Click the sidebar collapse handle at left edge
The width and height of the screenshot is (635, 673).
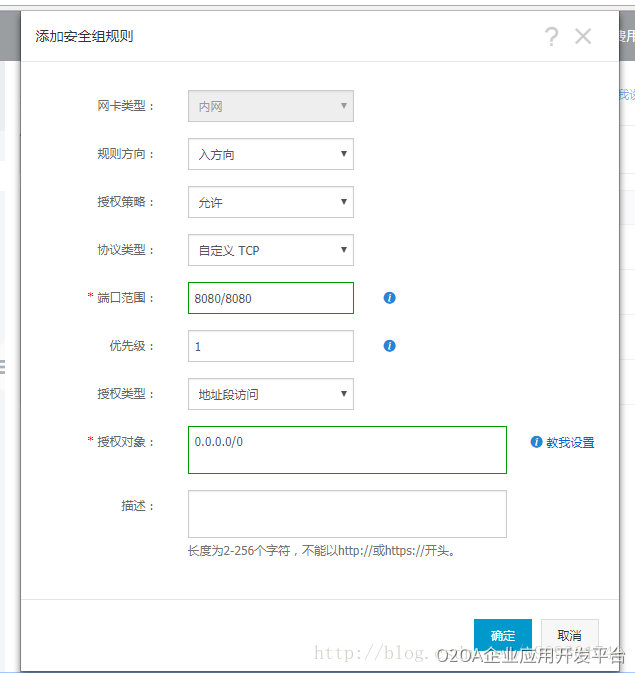(3, 368)
